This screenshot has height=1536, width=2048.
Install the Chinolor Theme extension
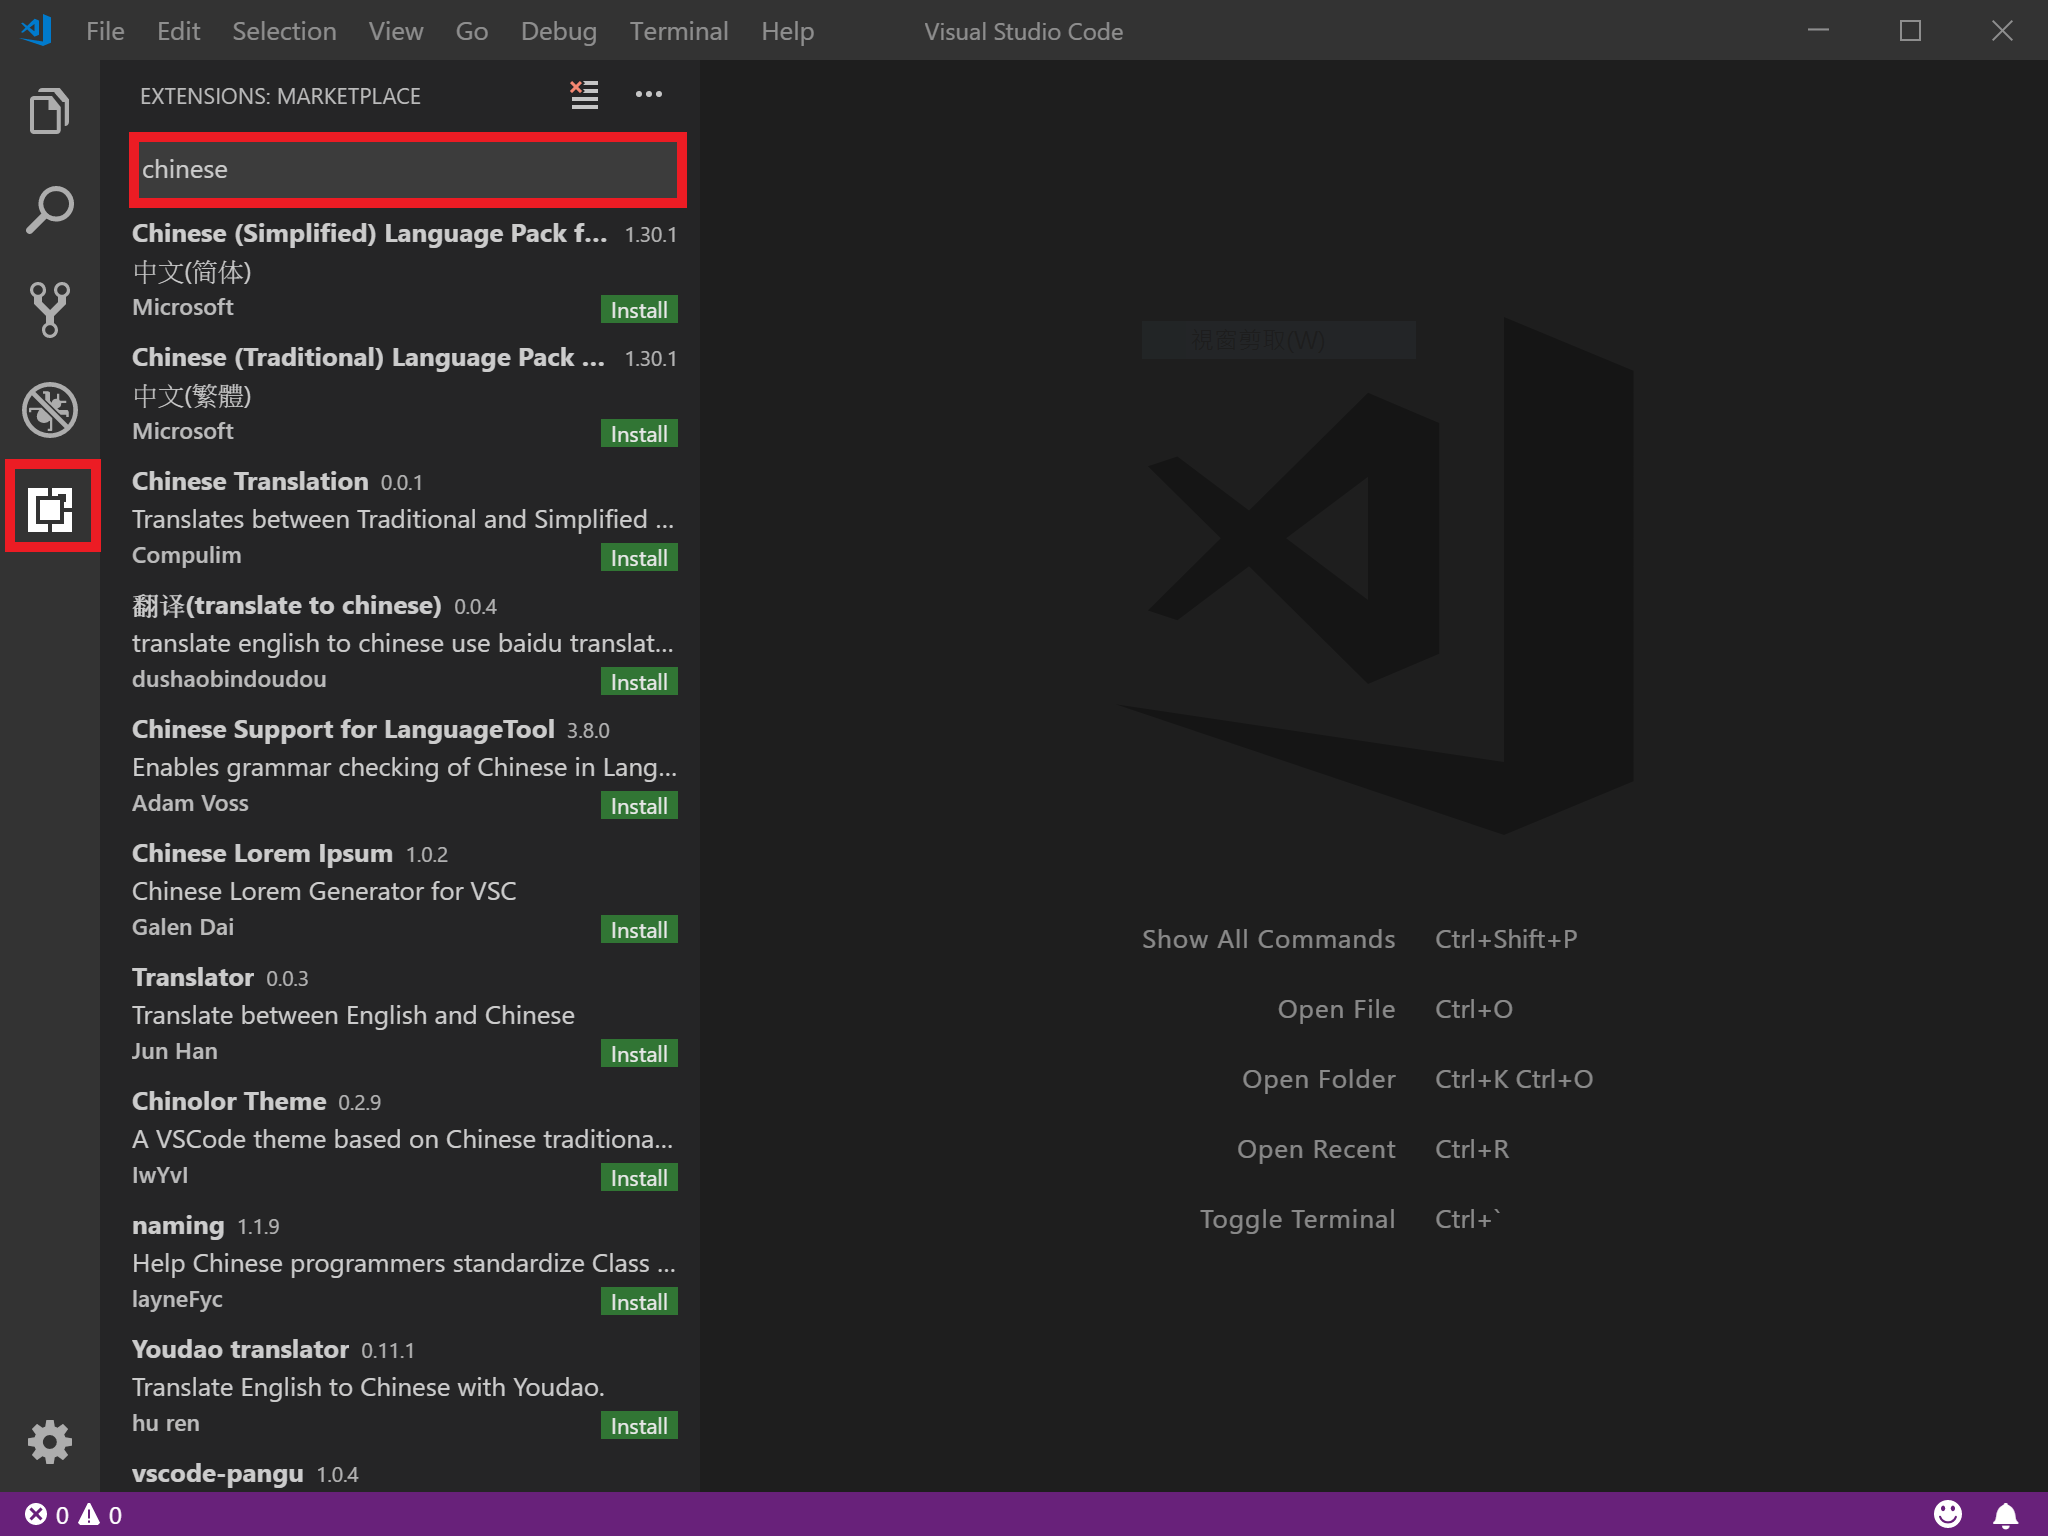point(638,1178)
